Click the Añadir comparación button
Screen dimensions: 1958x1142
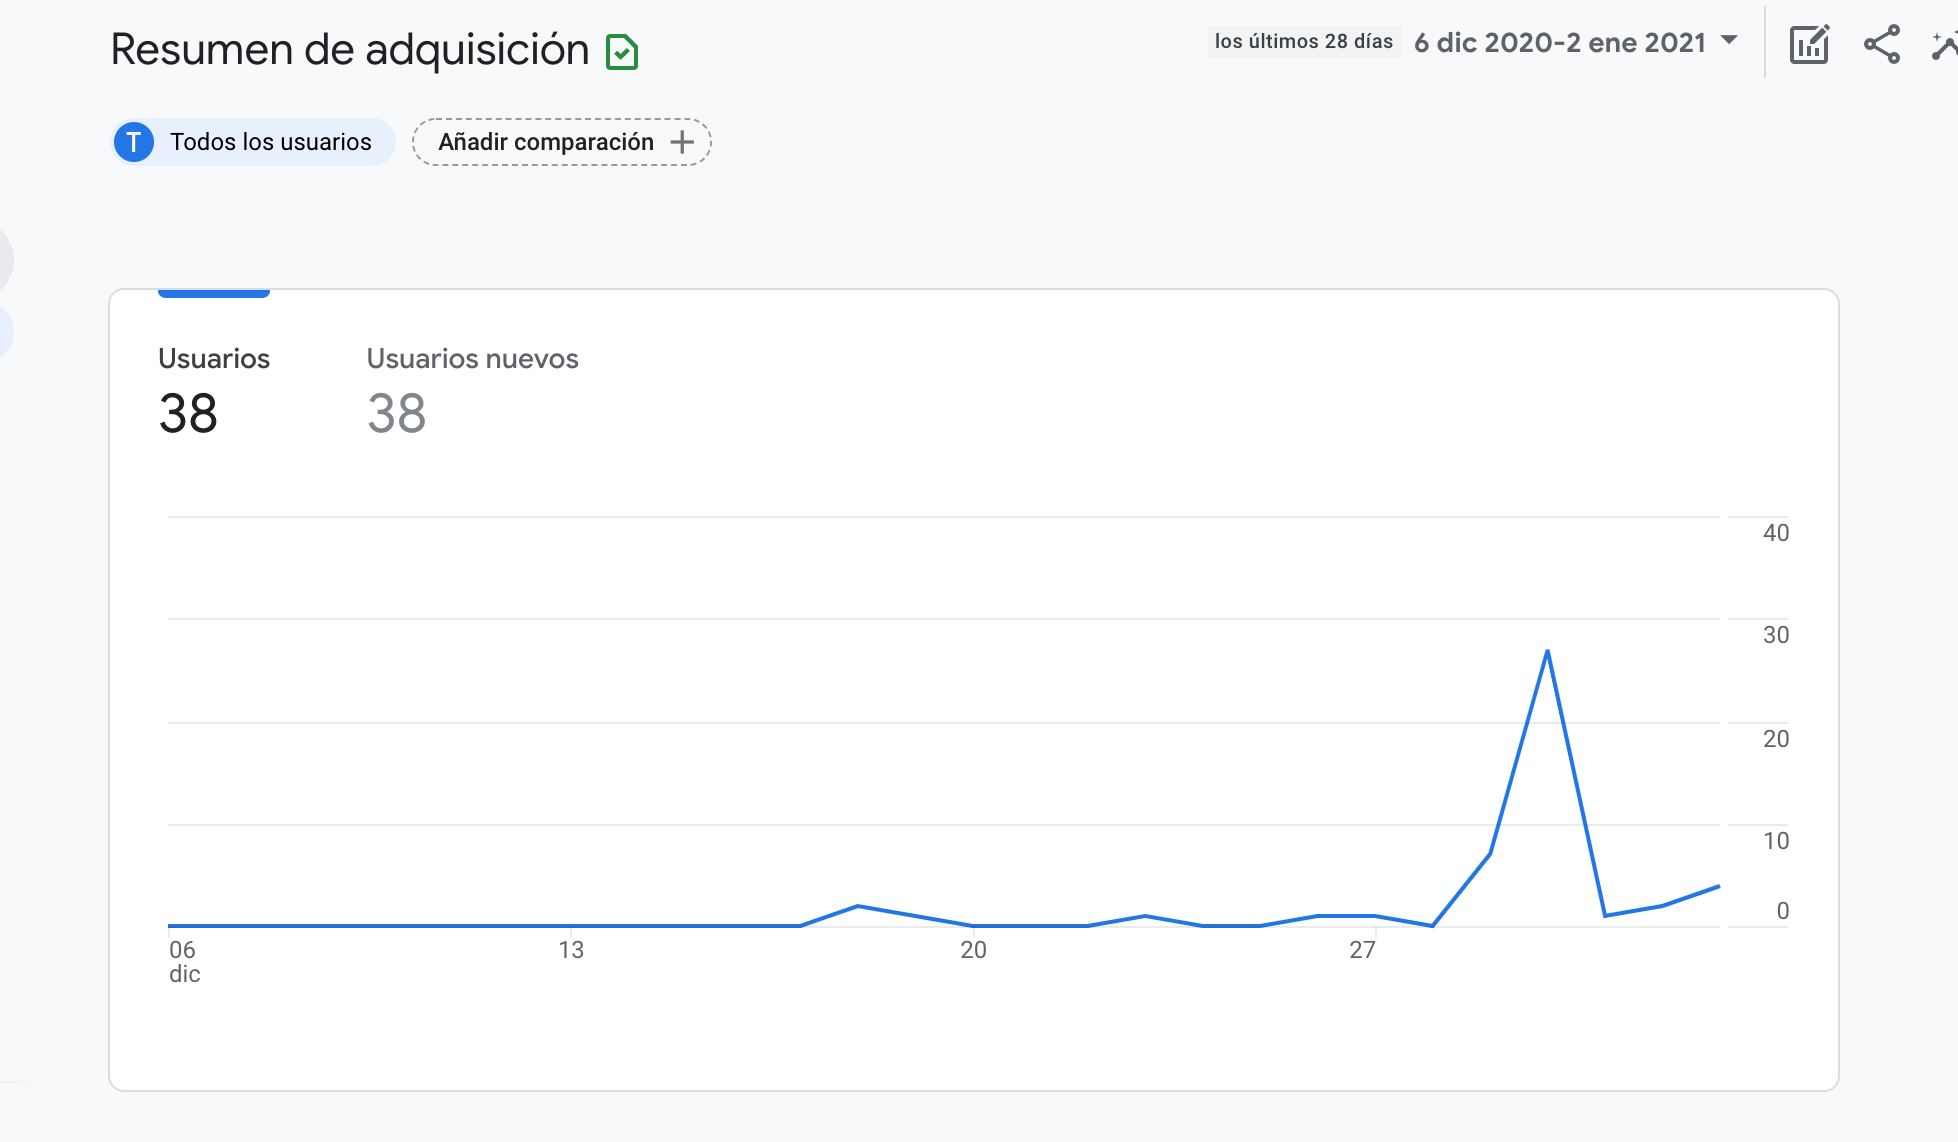tap(545, 142)
